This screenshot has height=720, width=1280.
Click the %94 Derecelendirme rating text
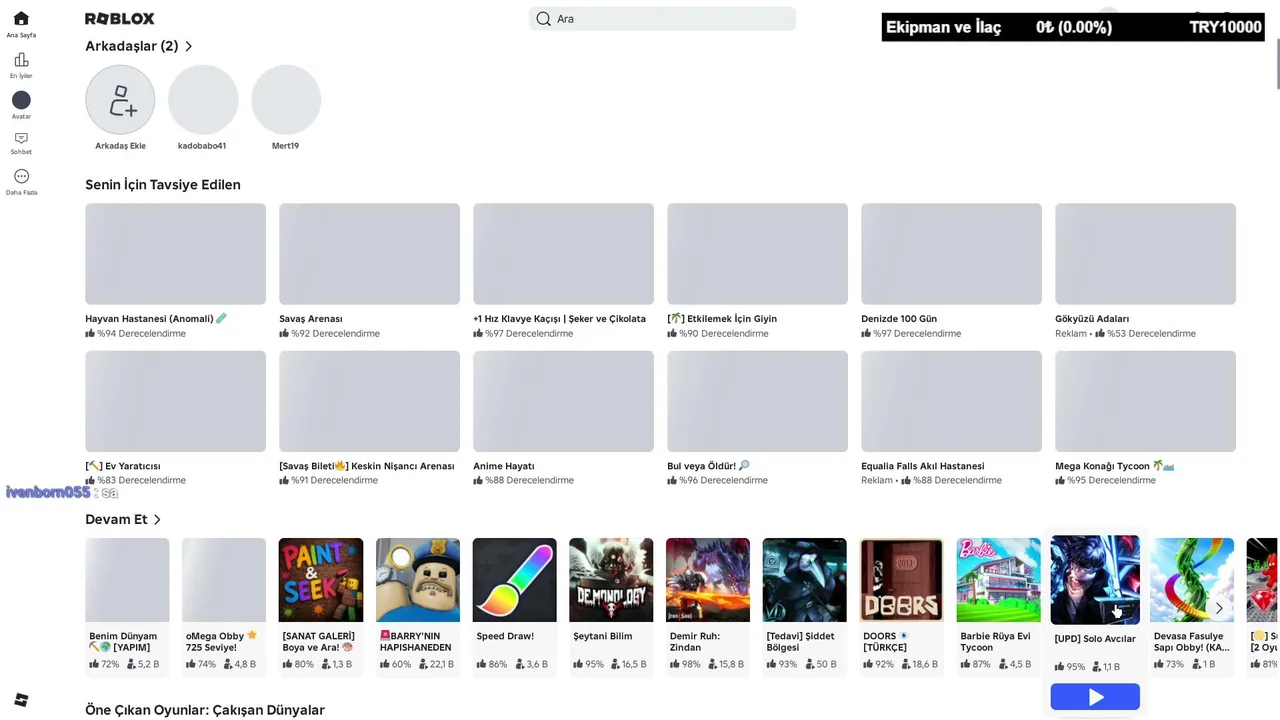(141, 334)
